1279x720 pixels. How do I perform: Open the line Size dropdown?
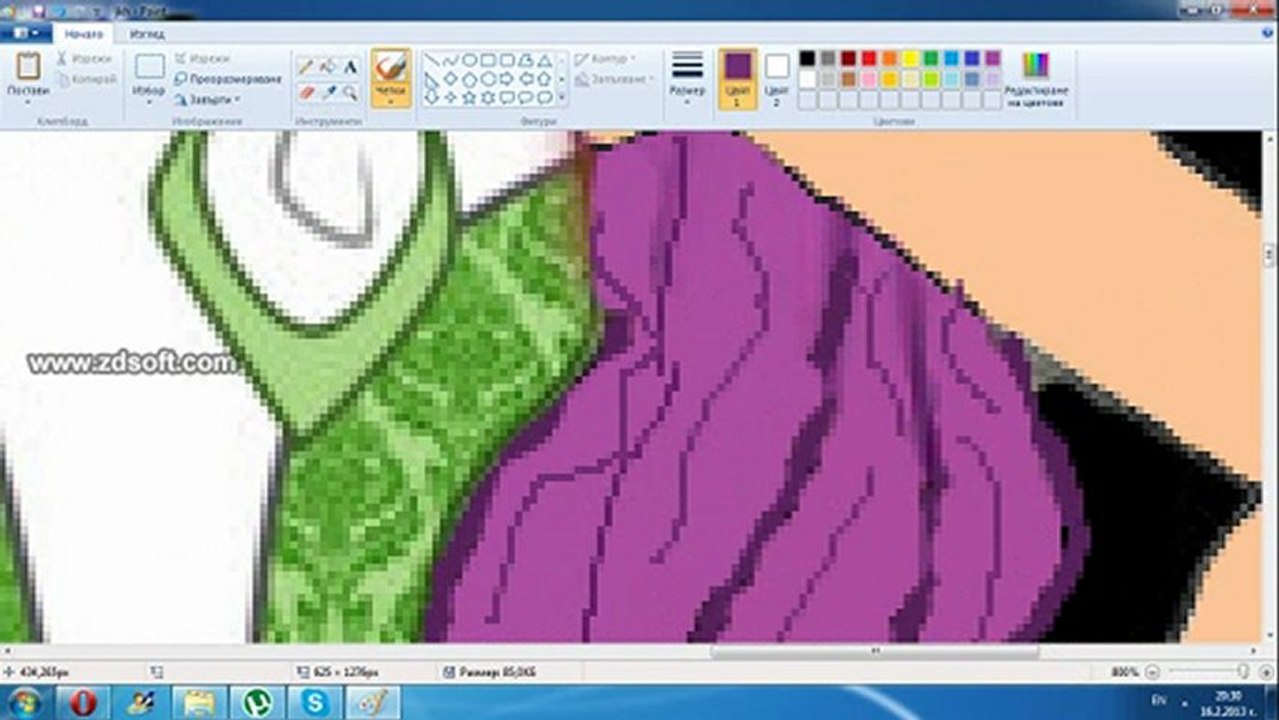(x=687, y=77)
